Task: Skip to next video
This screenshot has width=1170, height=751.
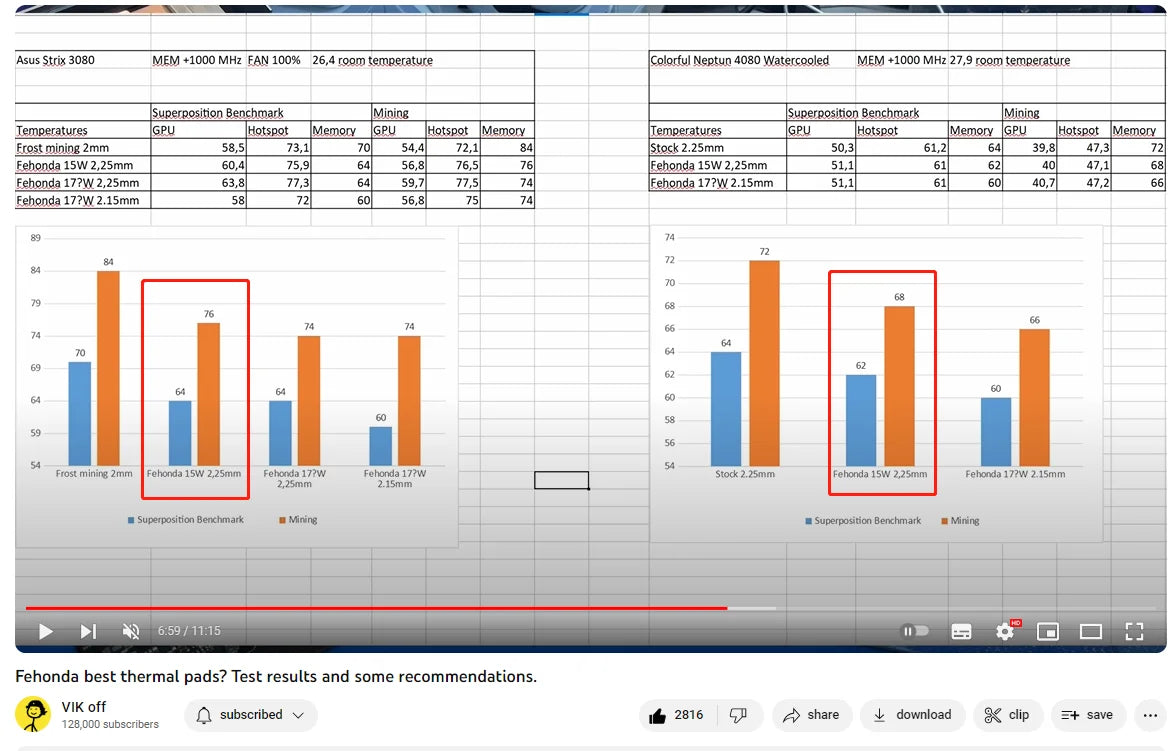Action: [x=88, y=632]
